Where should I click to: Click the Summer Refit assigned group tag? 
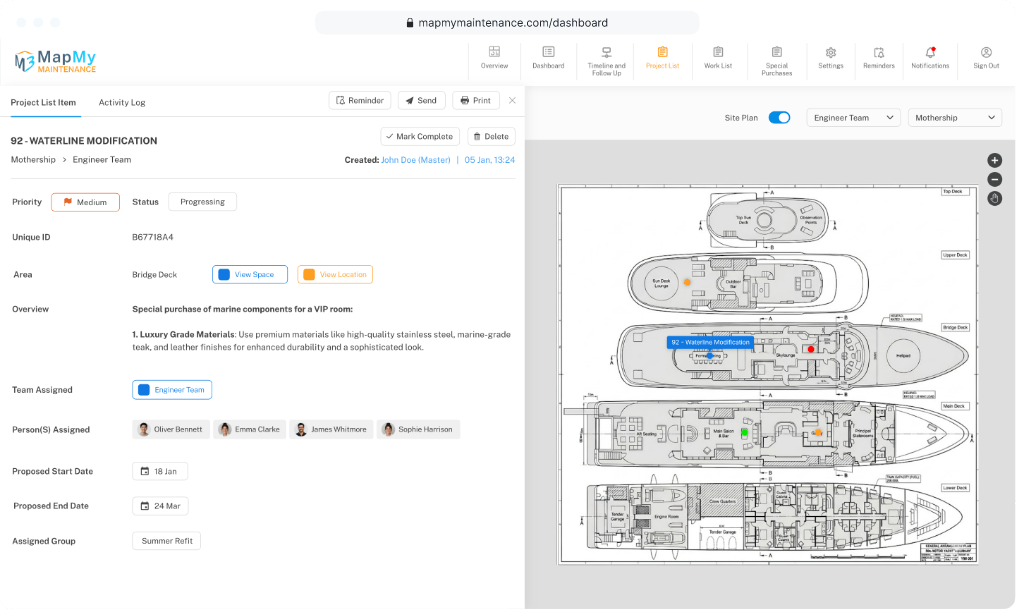[x=167, y=541]
